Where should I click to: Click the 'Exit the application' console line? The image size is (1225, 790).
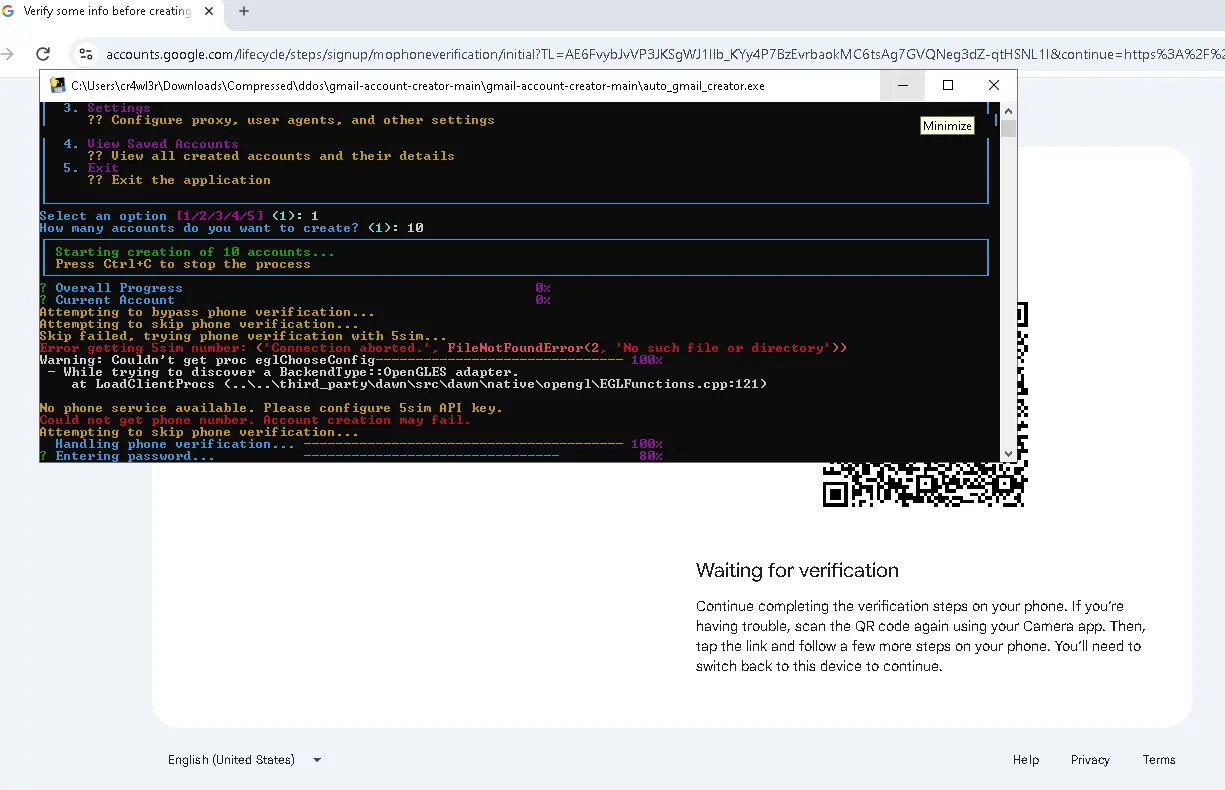[179, 180]
